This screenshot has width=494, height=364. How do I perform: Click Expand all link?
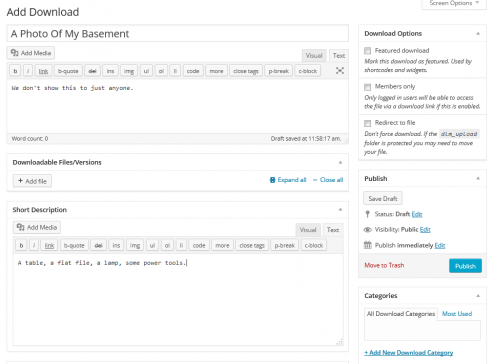pyautogui.click(x=288, y=180)
